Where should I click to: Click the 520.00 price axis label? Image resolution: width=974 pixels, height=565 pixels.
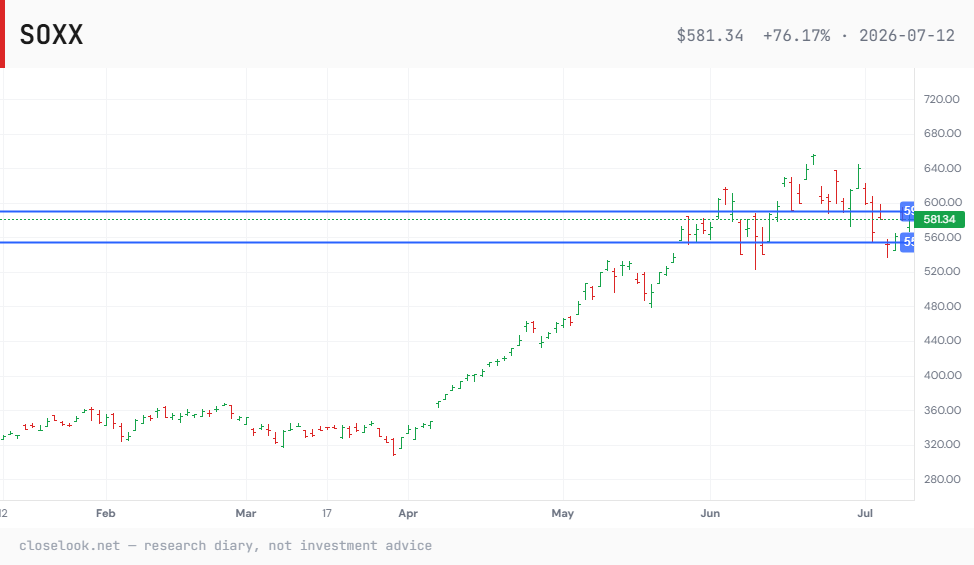click(942, 271)
